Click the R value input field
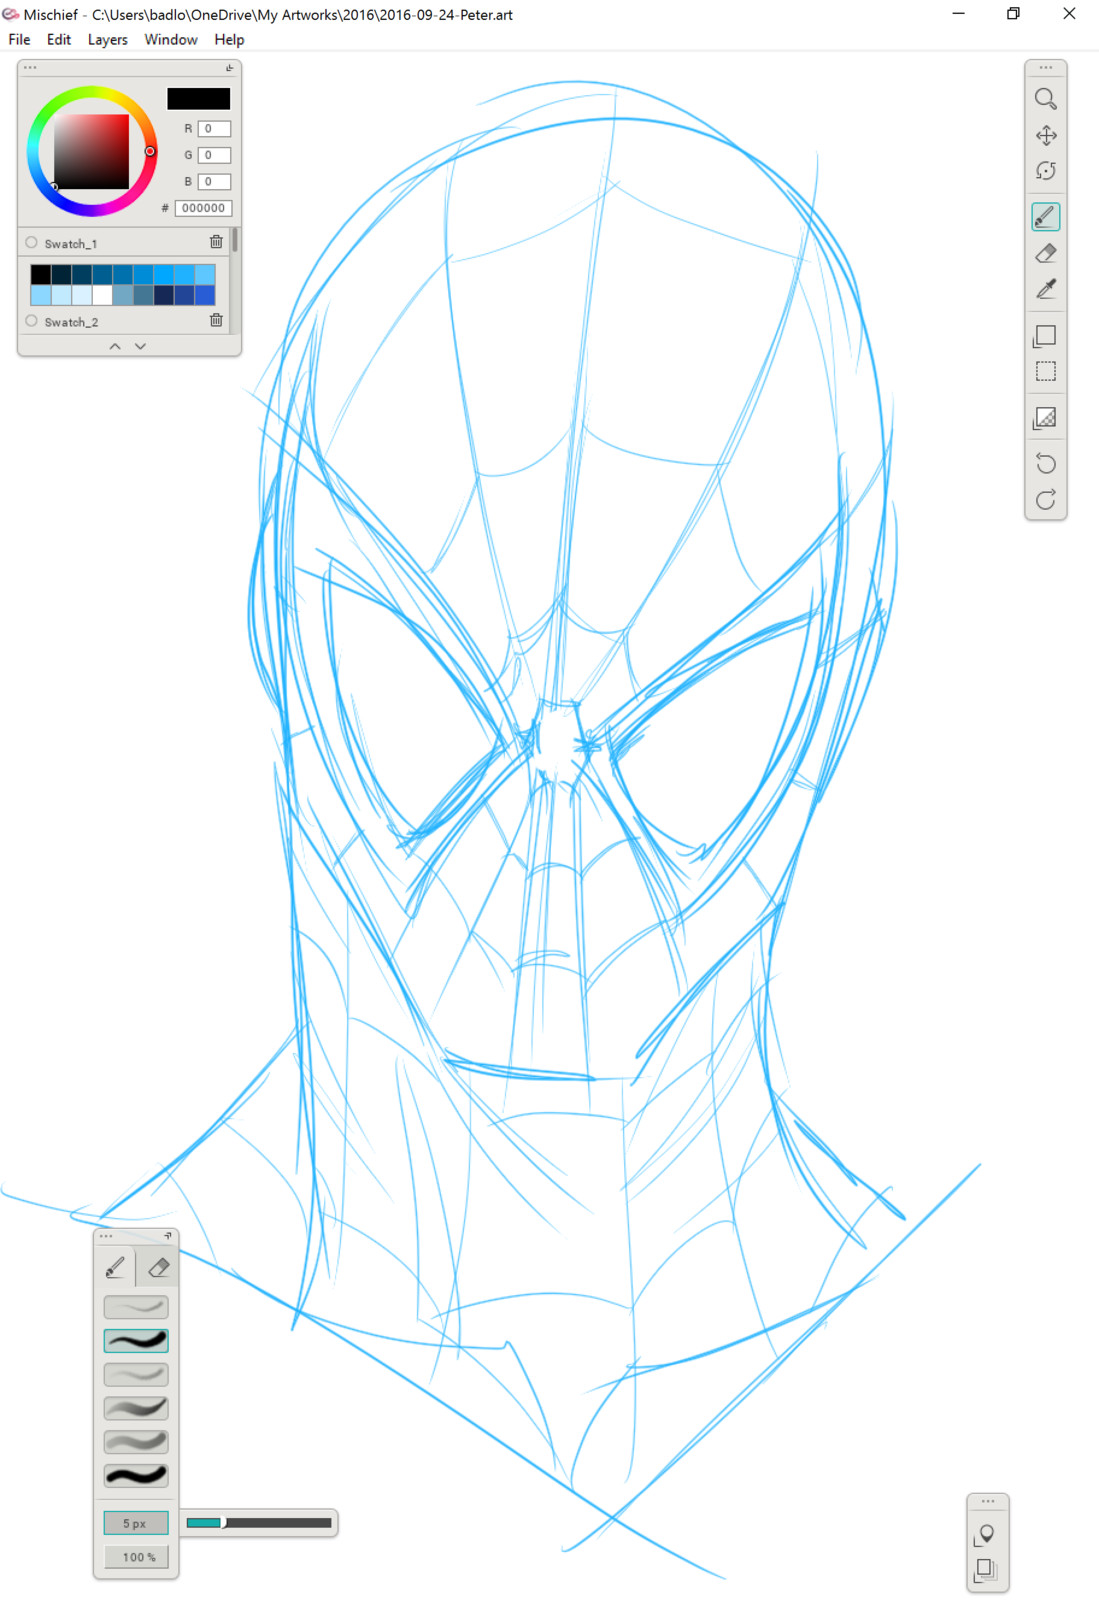Viewport: 1099px width, 1600px height. (x=214, y=128)
